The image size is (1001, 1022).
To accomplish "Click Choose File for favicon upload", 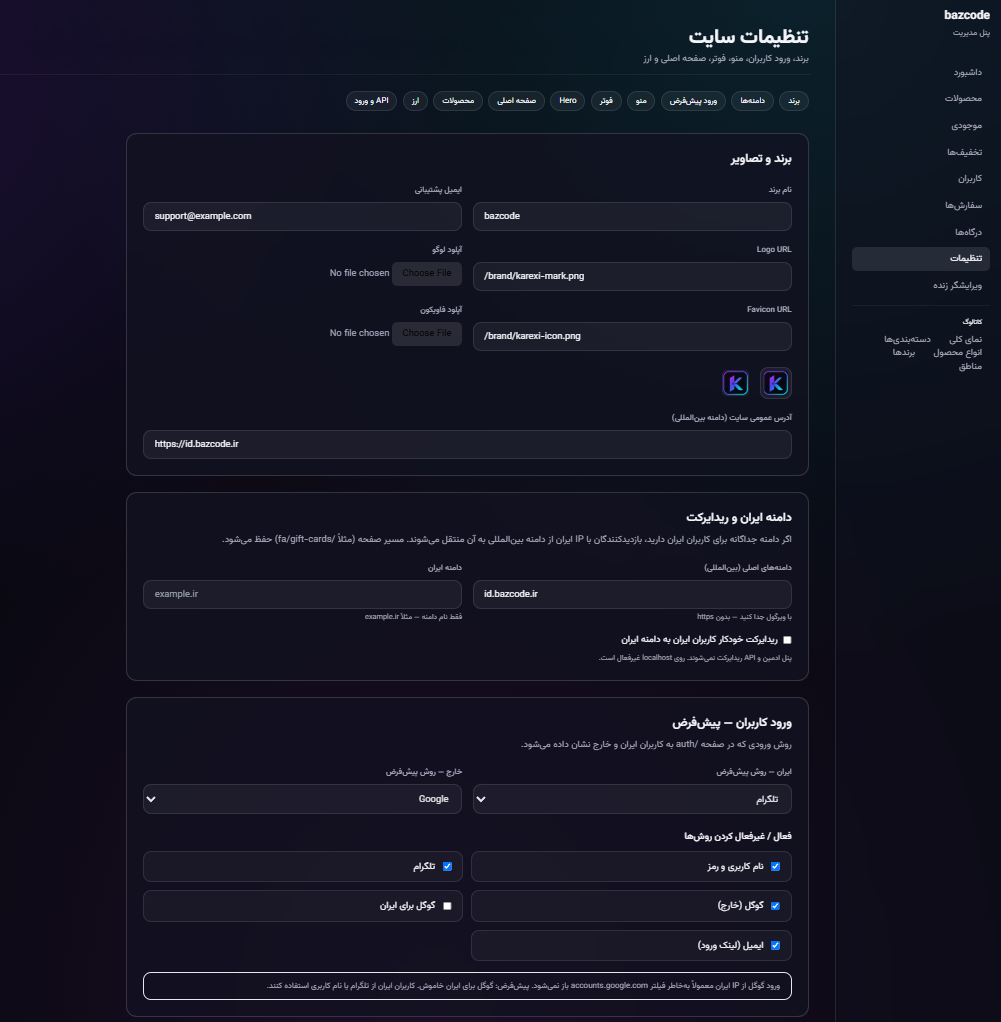I will click(427, 334).
